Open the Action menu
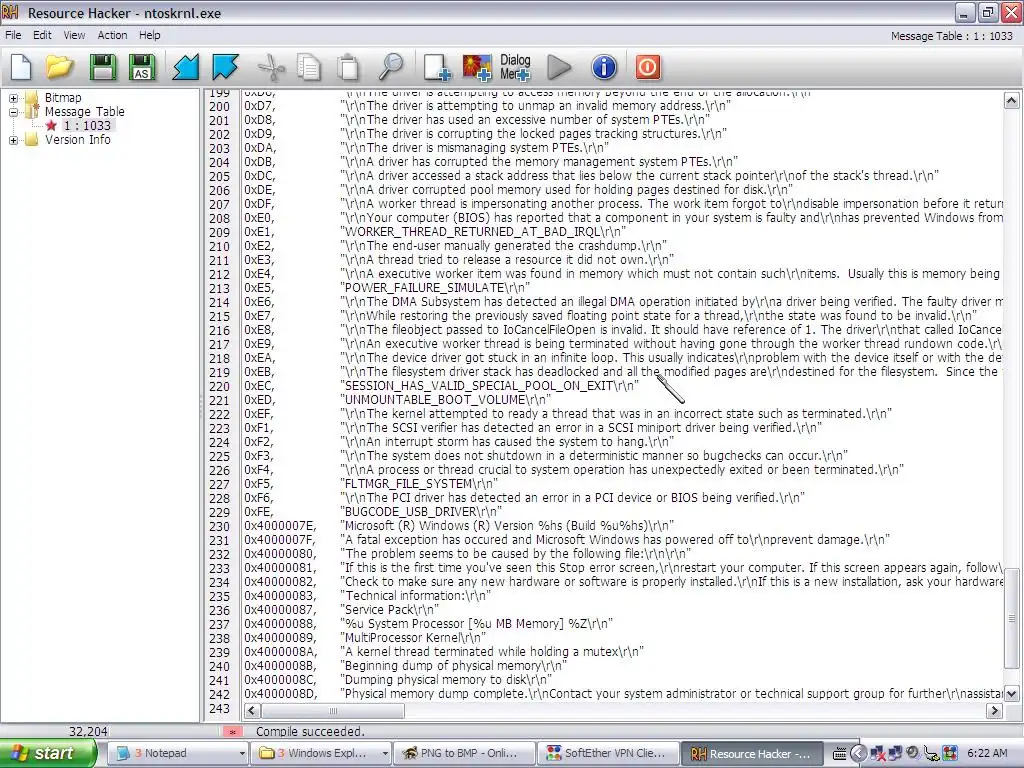Image resolution: width=1024 pixels, height=768 pixels. click(x=112, y=35)
